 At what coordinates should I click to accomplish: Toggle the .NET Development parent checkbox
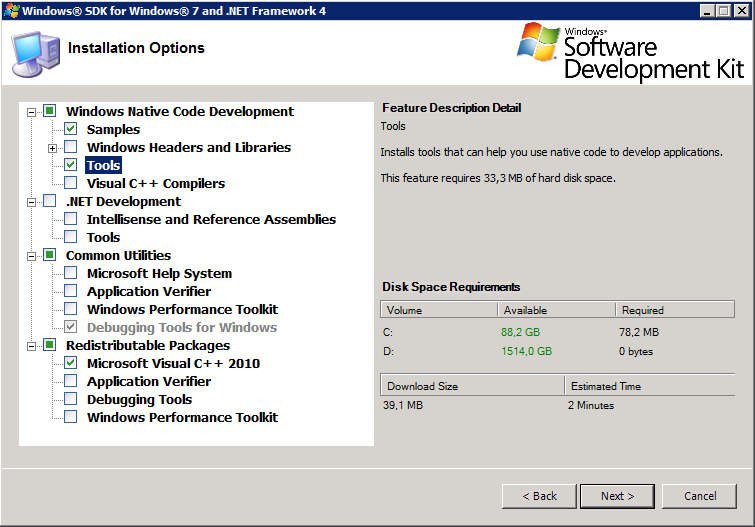click(50, 201)
